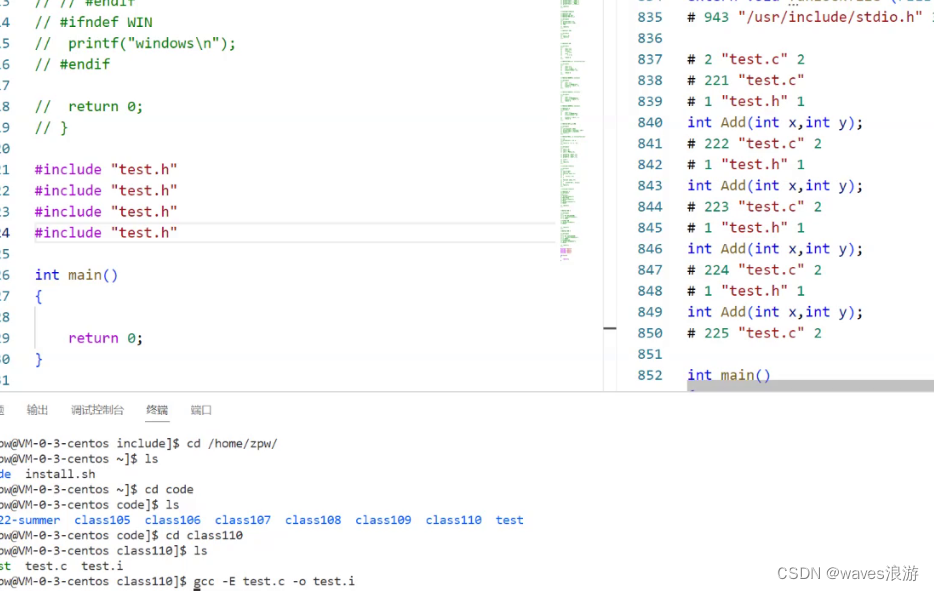Show the 端口 panel tab
Viewport: 934px width, 591px height.
[x=201, y=410]
